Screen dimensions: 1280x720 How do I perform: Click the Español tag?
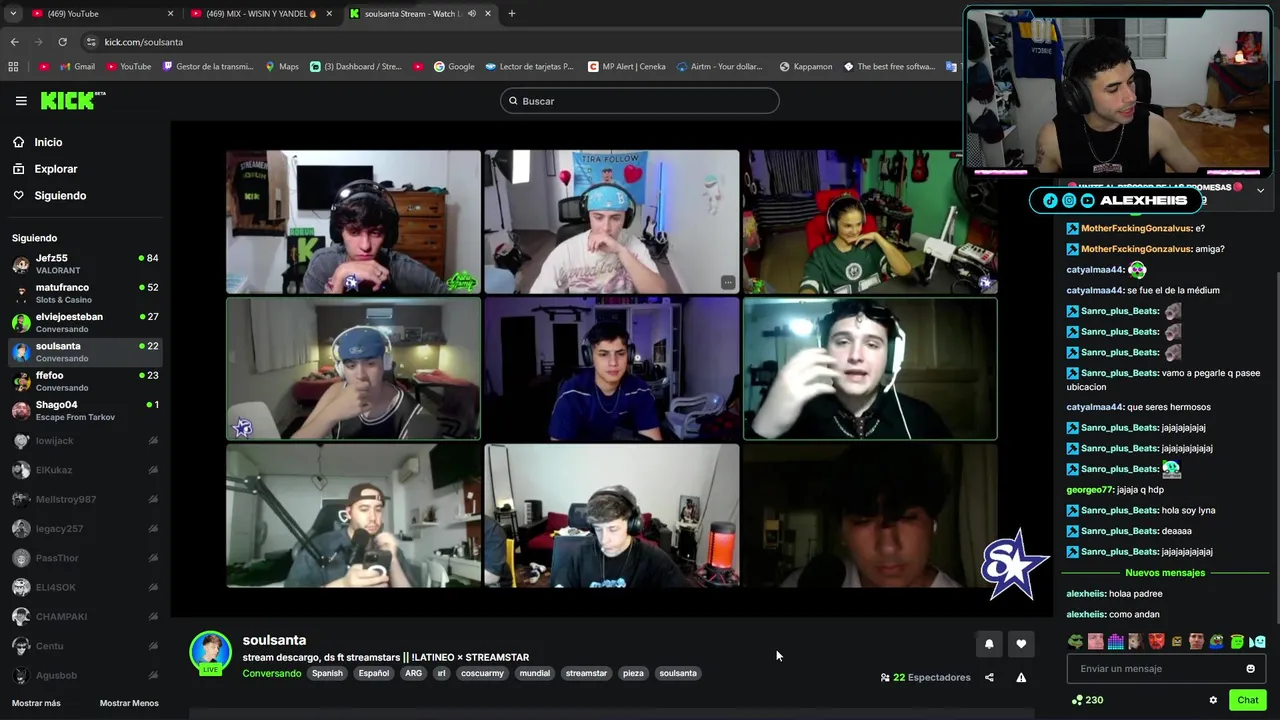(x=374, y=673)
